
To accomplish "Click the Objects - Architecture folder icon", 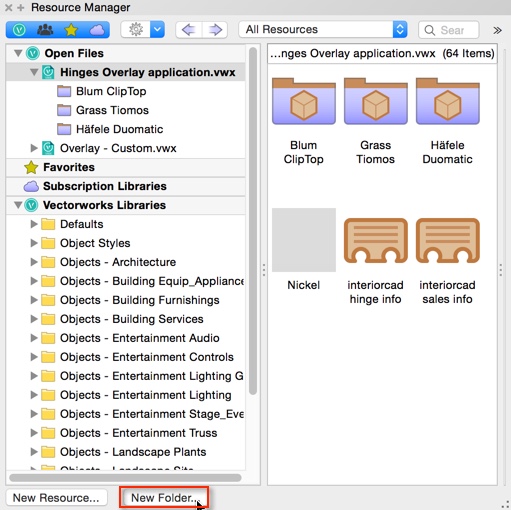I will [x=48, y=262].
